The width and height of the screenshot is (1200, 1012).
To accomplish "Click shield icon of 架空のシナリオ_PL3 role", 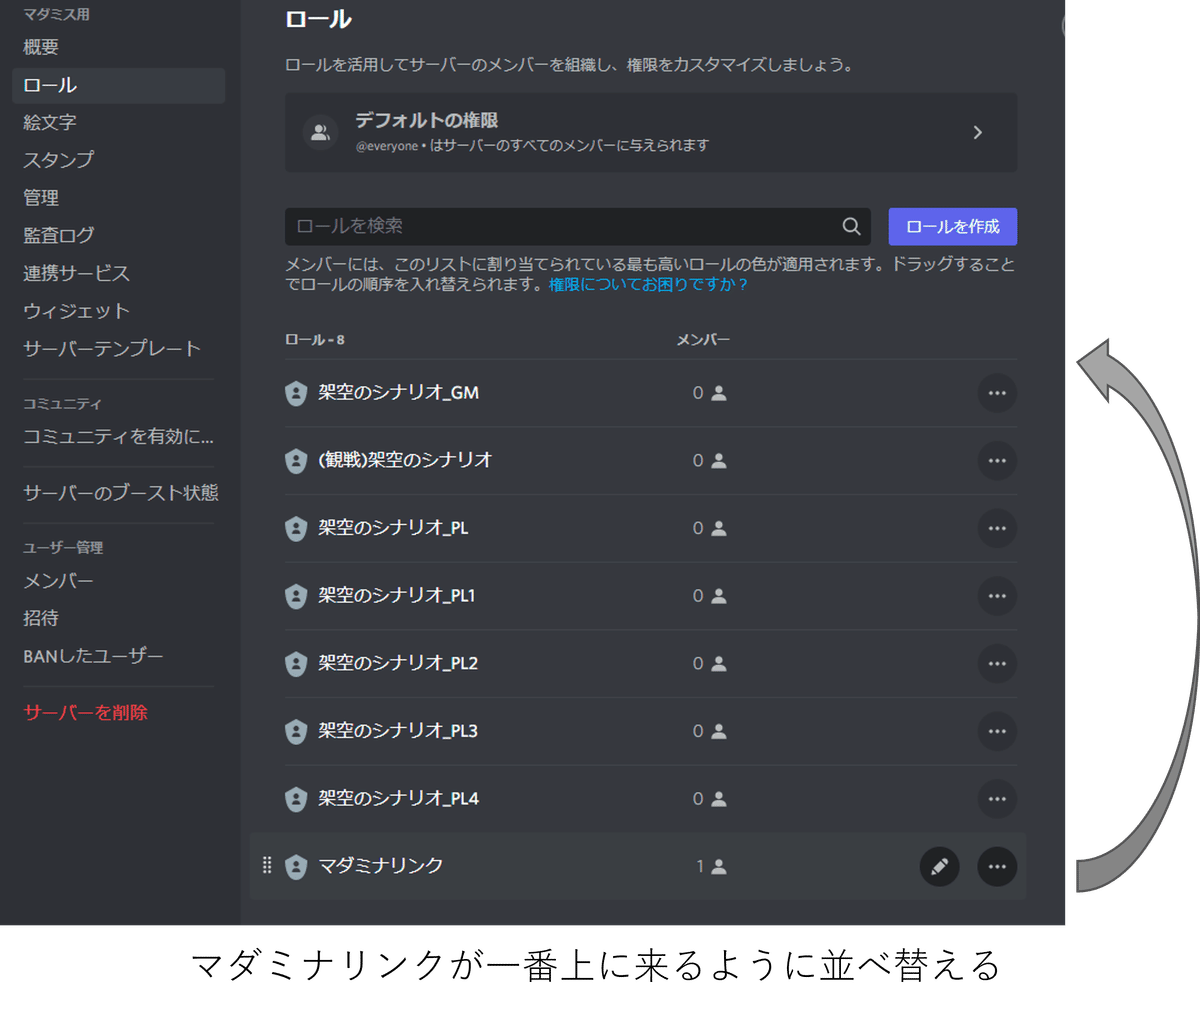I will click(x=296, y=731).
